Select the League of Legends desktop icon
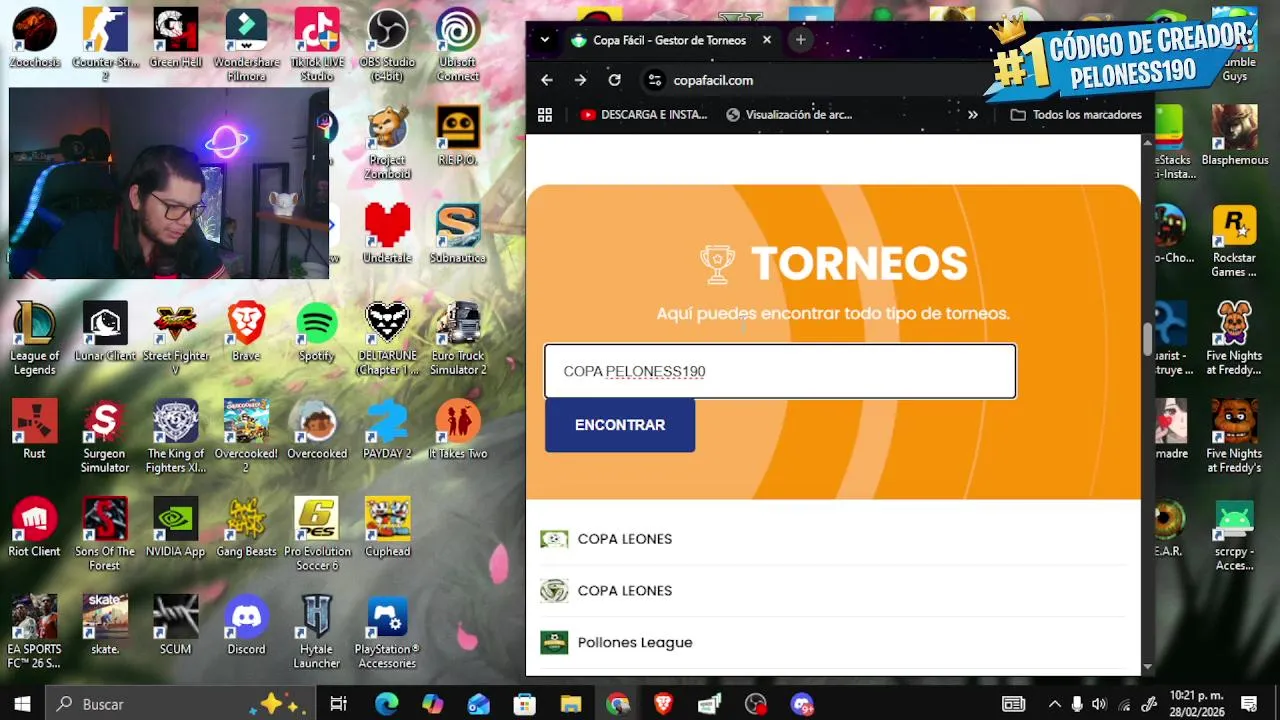Image resolution: width=1280 pixels, height=720 pixels. 34,338
